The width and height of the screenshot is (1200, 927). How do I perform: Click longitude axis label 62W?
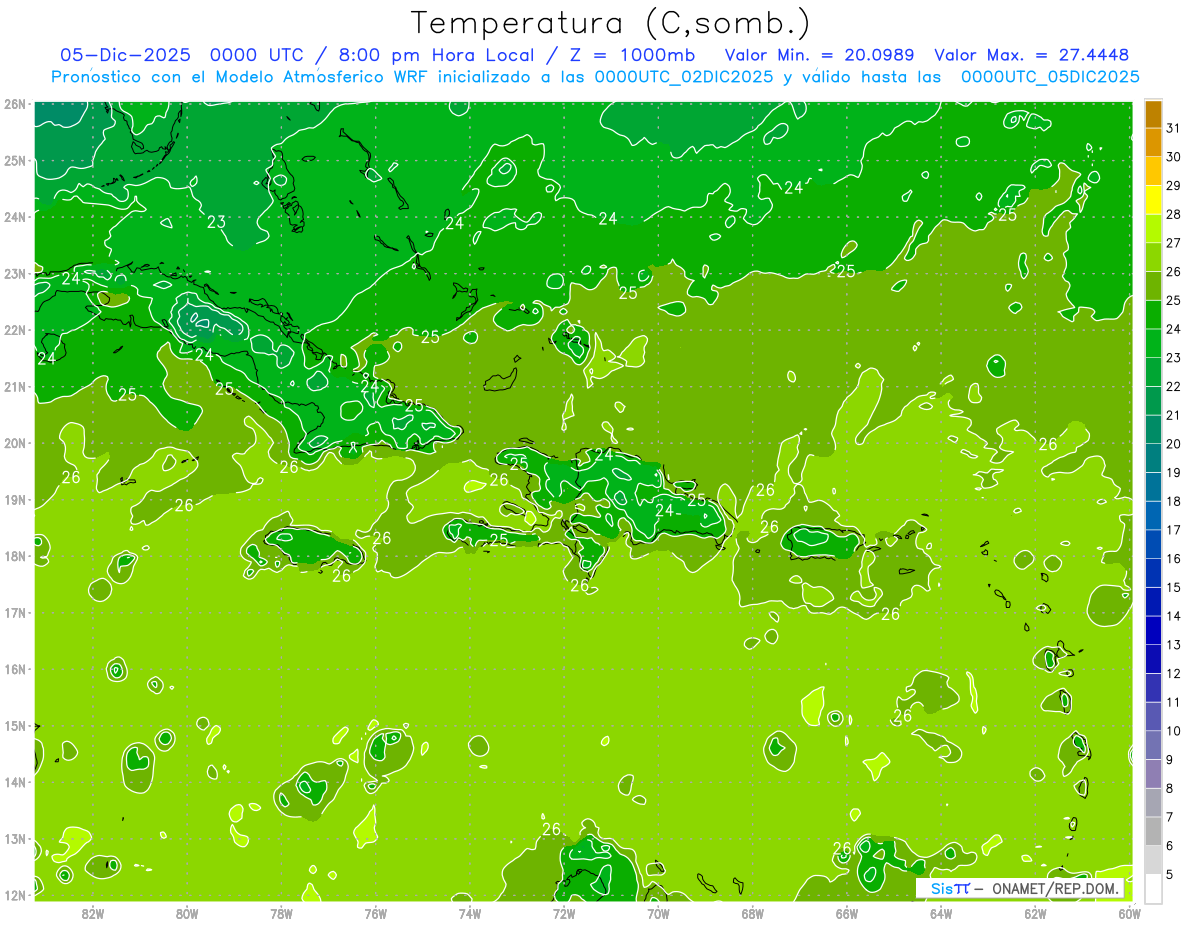click(x=1035, y=913)
